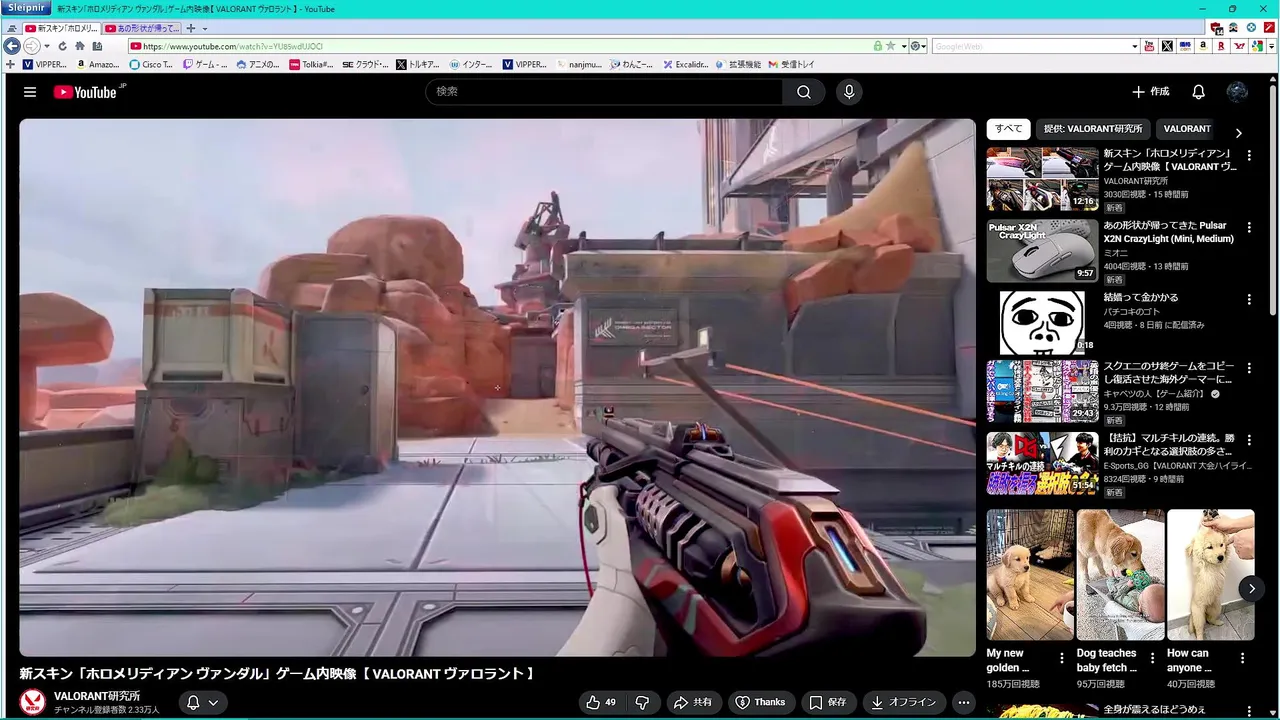The width and height of the screenshot is (1280, 720).
Task: Open the new tab plus button
Action: coord(191,28)
